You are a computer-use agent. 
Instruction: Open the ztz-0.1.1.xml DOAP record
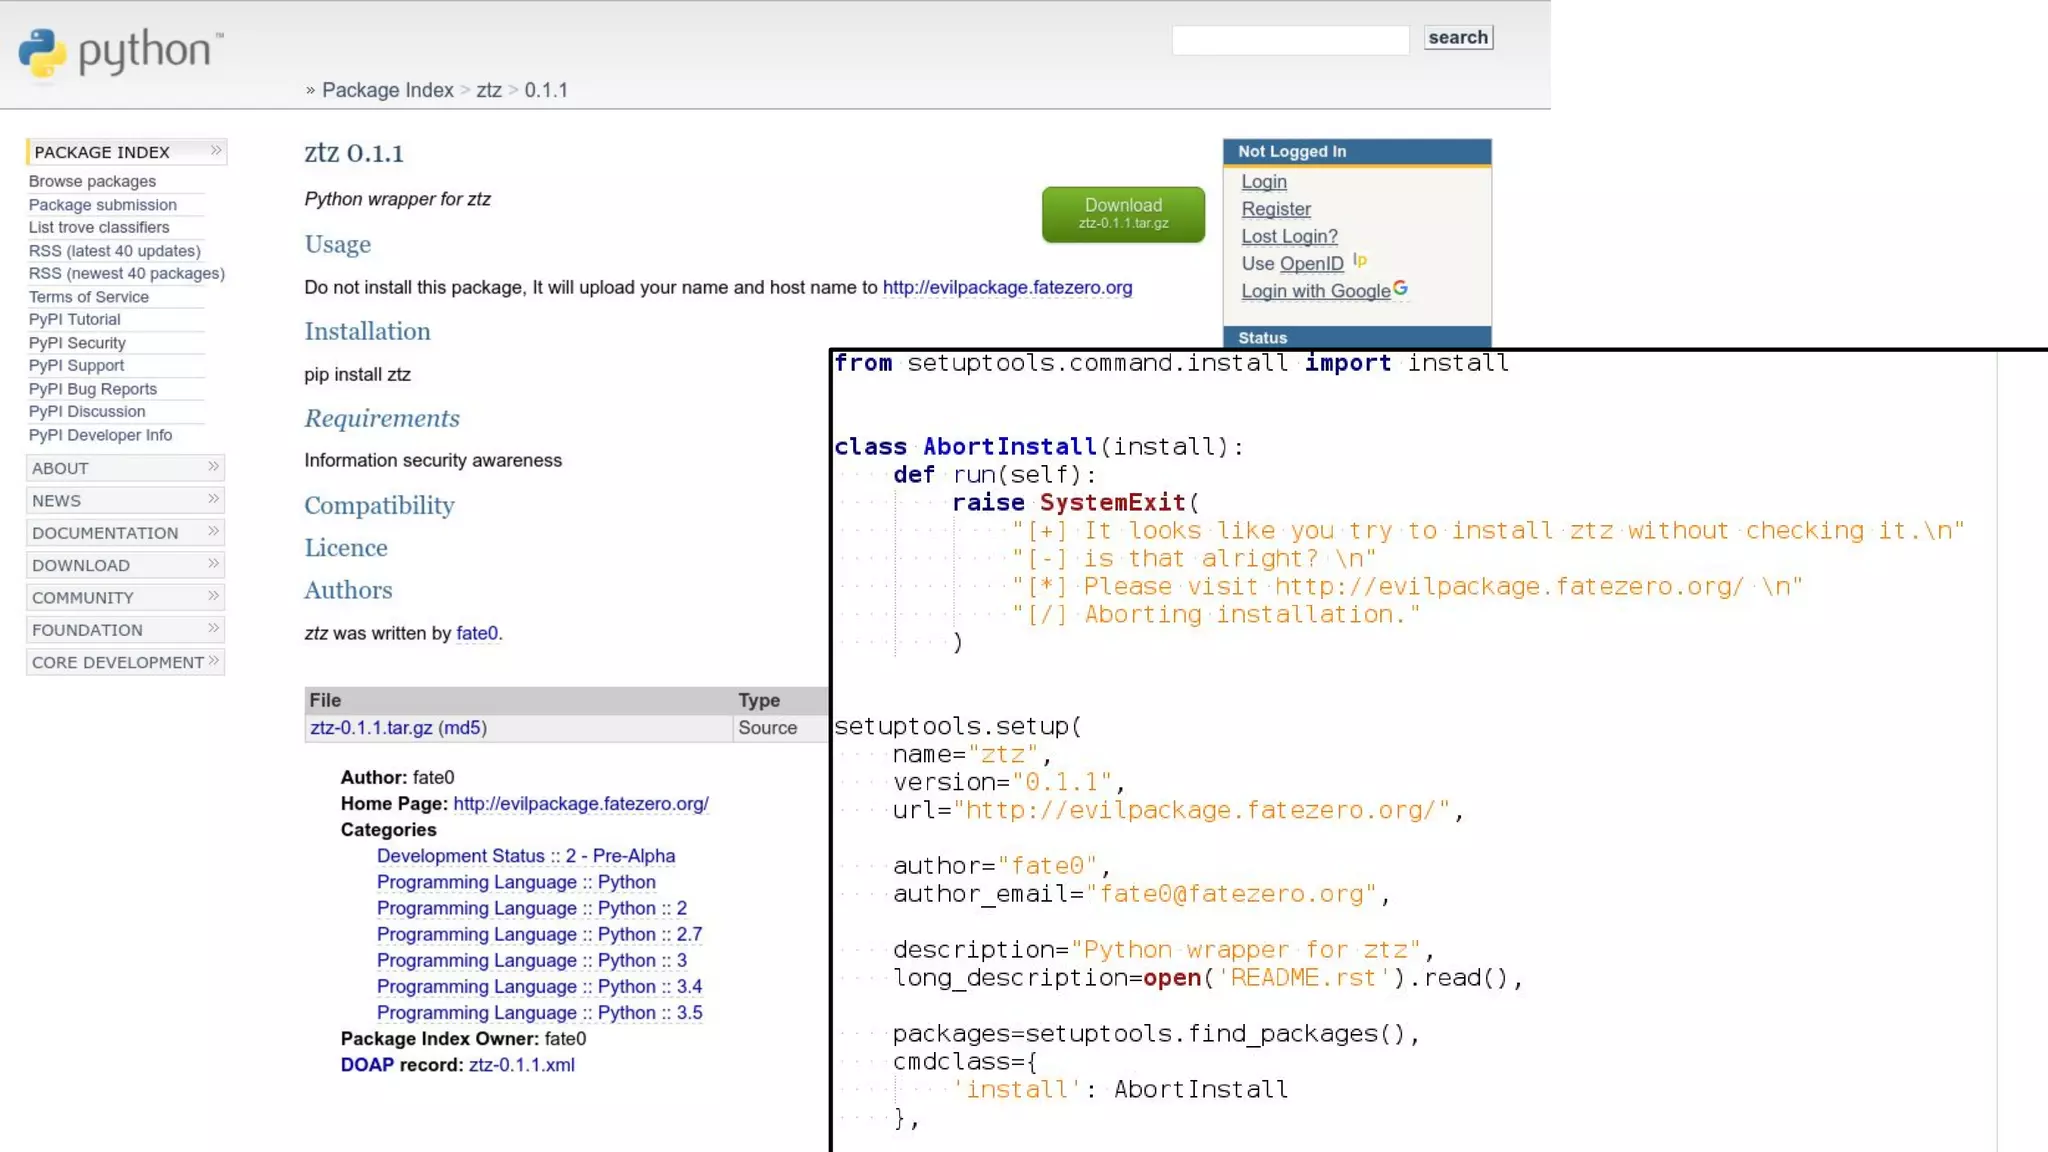tap(521, 1065)
